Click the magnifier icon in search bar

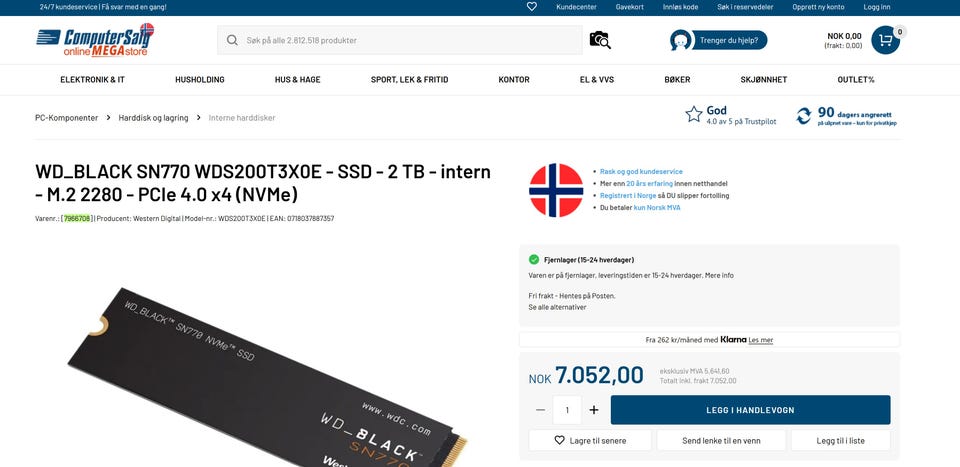pyautogui.click(x=232, y=40)
